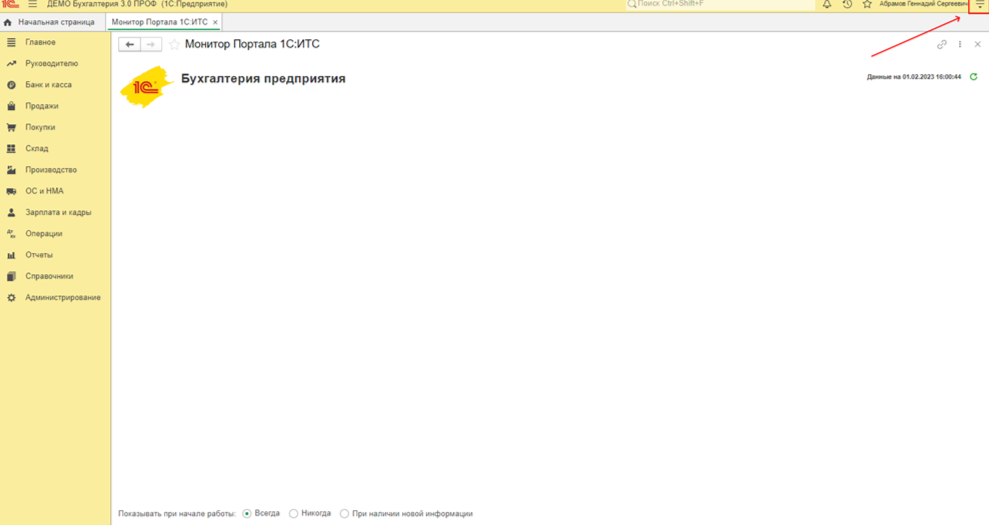Click the Операции debit-credit icon
989x531 pixels.
[x=11, y=234]
